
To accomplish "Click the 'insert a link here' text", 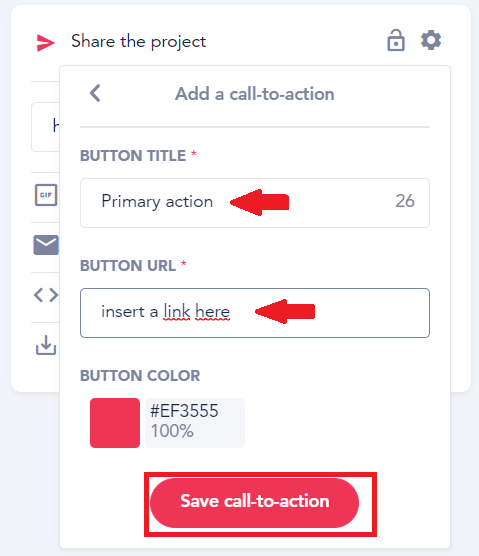I will click(x=166, y=312).
